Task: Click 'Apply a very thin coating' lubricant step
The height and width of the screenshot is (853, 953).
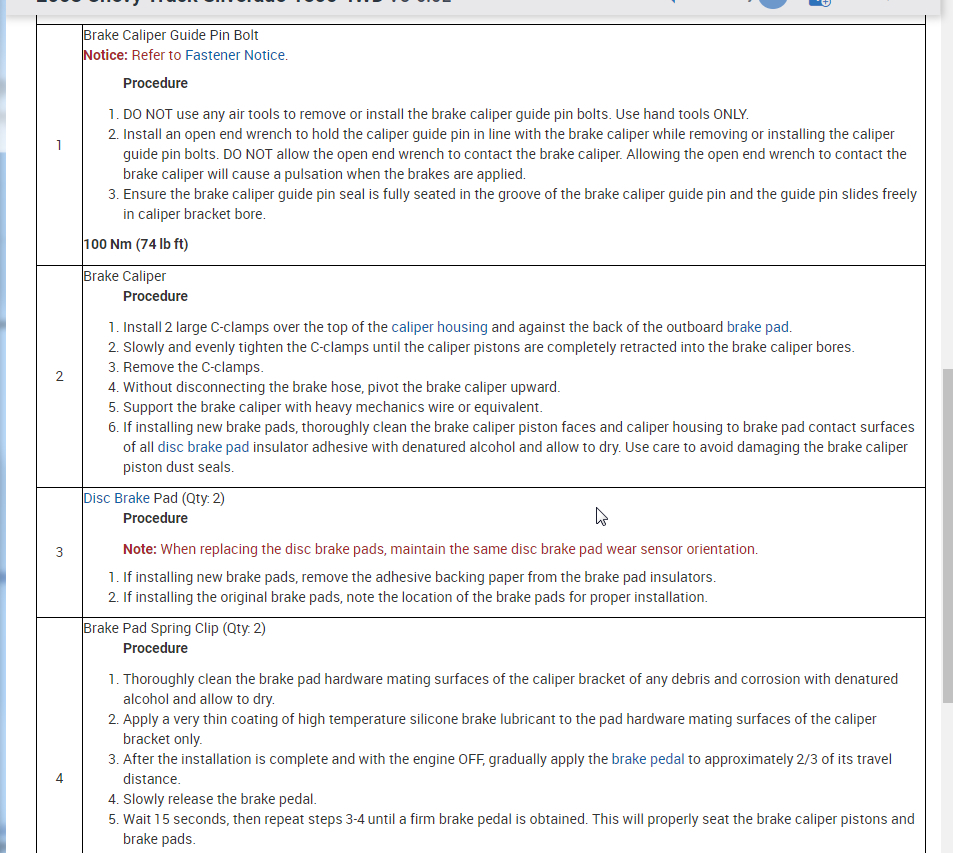Action: click(x=500, y=729)
